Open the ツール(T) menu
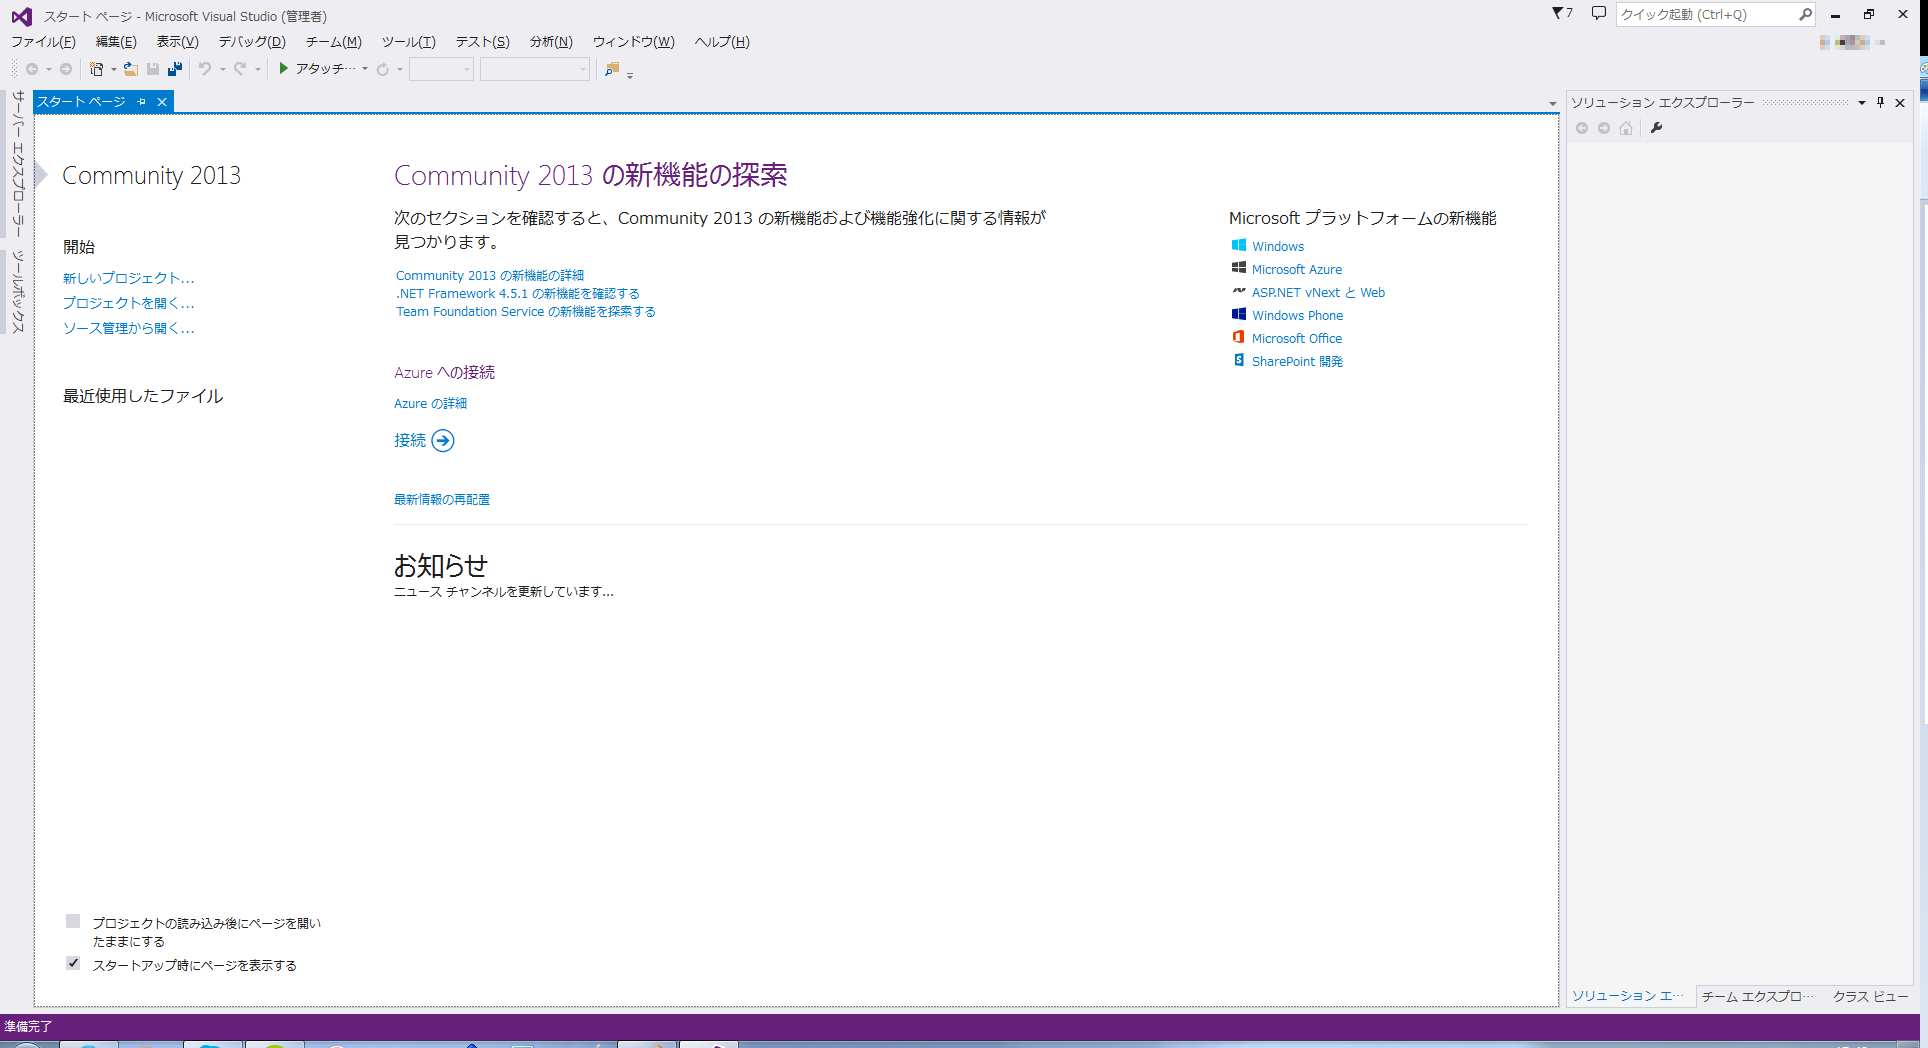This screenshot has height=1048, width=1928. (x=408, y=42)
